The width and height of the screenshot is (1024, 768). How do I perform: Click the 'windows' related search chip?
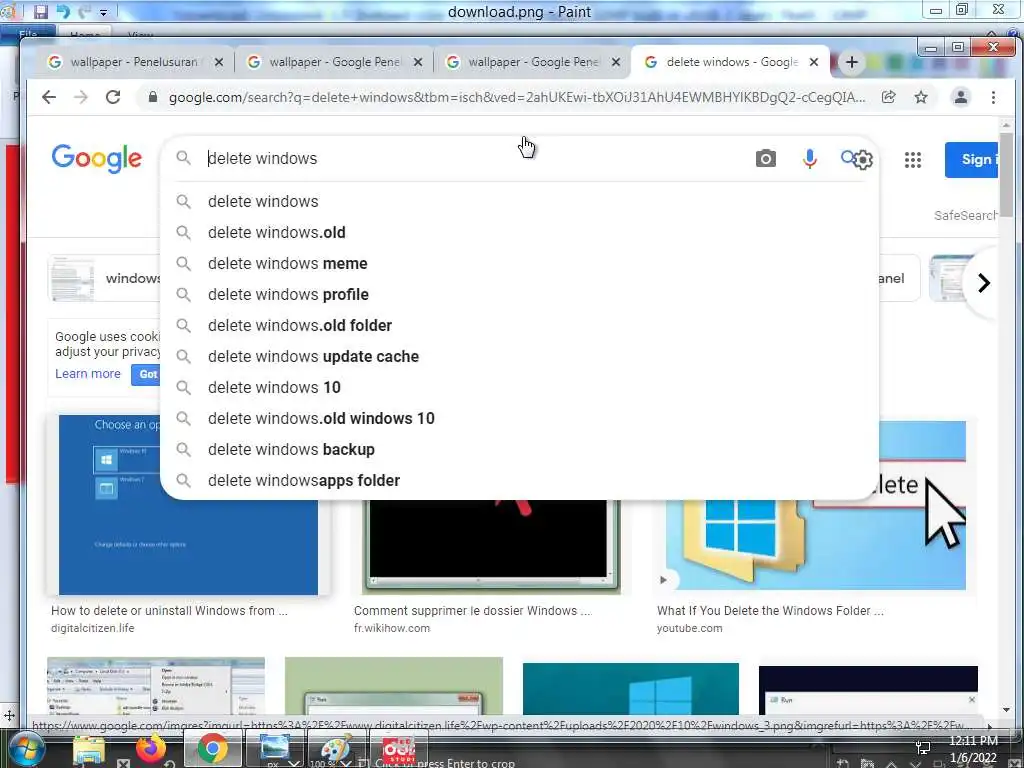click(x=104, y=278)
